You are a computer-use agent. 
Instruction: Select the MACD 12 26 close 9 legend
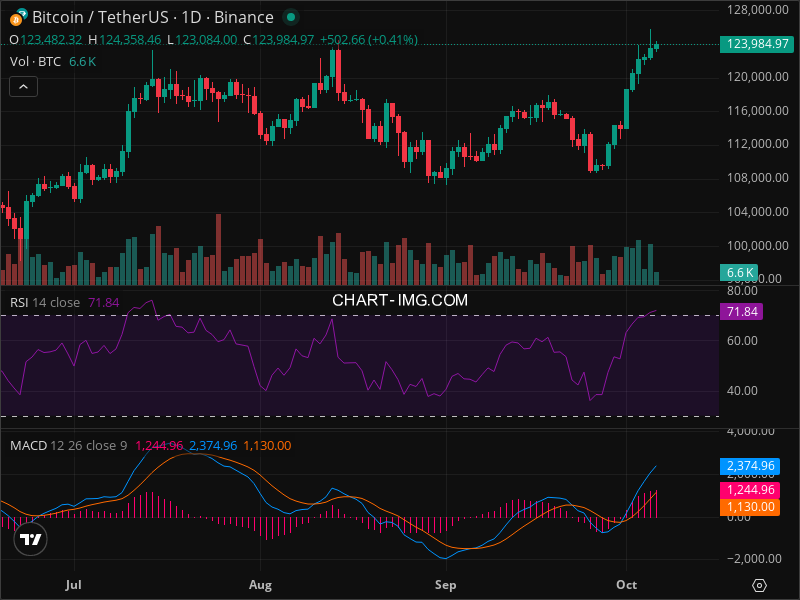click(x=68, y=445)
